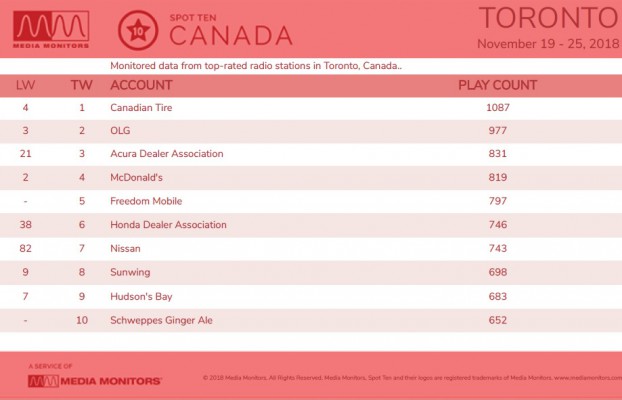Select the Hudson's Bay entry
Image resolution: width=622 pixels, height=400 pixels.
(x=141, y=296)
